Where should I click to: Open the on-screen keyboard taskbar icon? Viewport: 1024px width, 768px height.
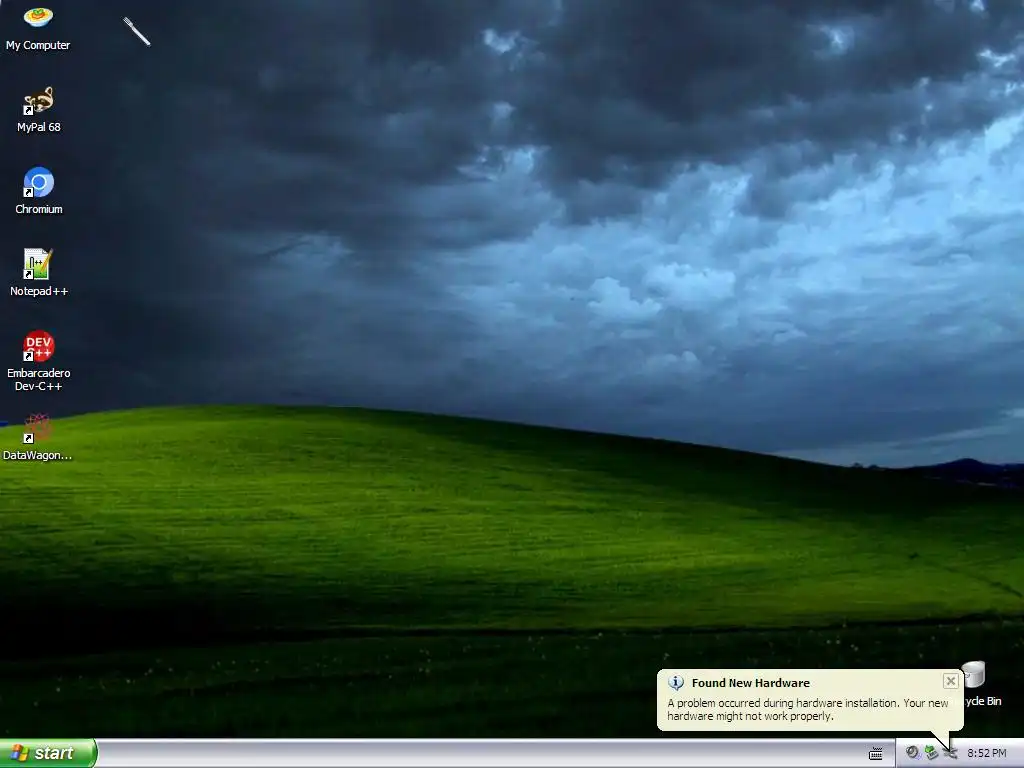tap(876, 754)
